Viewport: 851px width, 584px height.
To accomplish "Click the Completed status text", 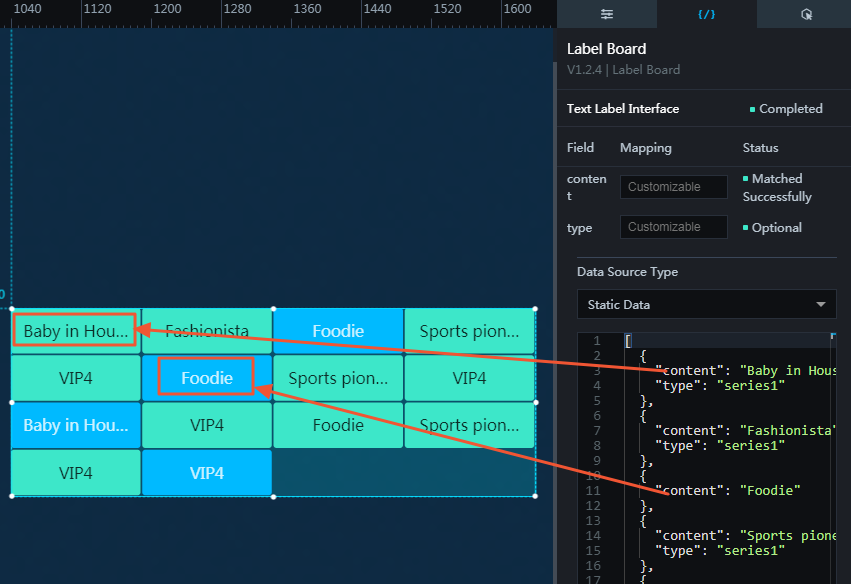I will click(x=790, y=109).
